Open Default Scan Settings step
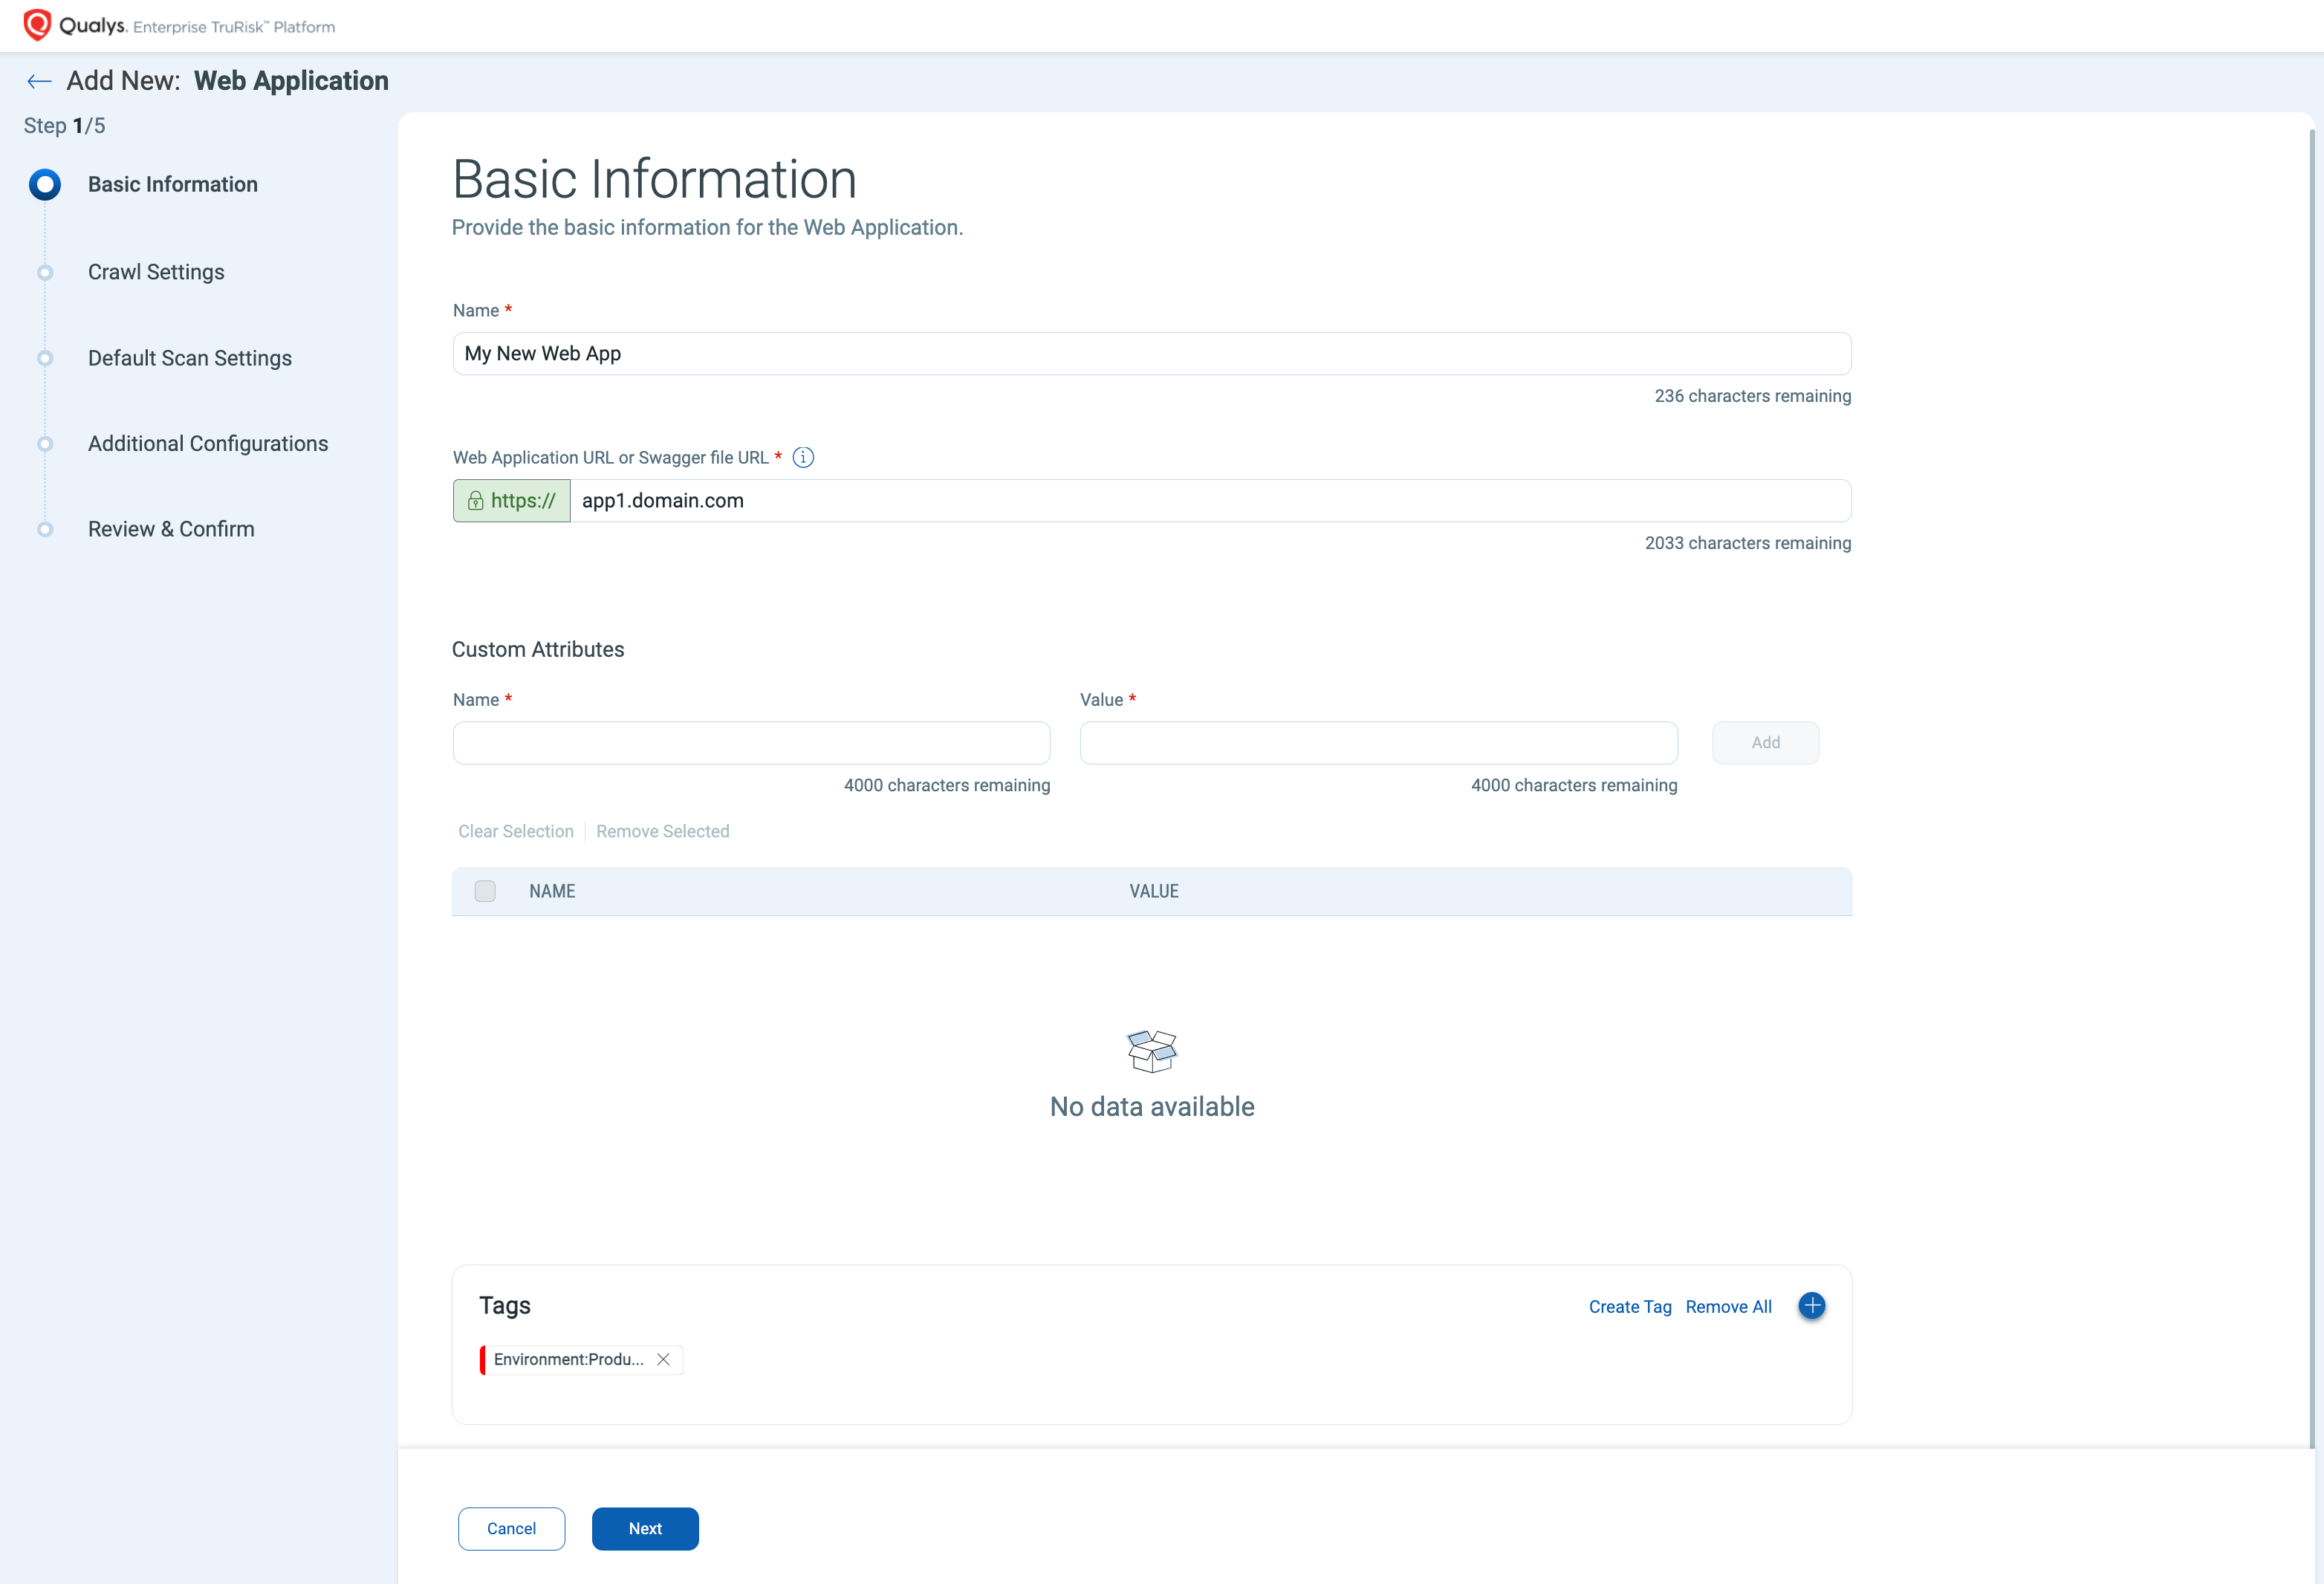 (x=189, y=358)
